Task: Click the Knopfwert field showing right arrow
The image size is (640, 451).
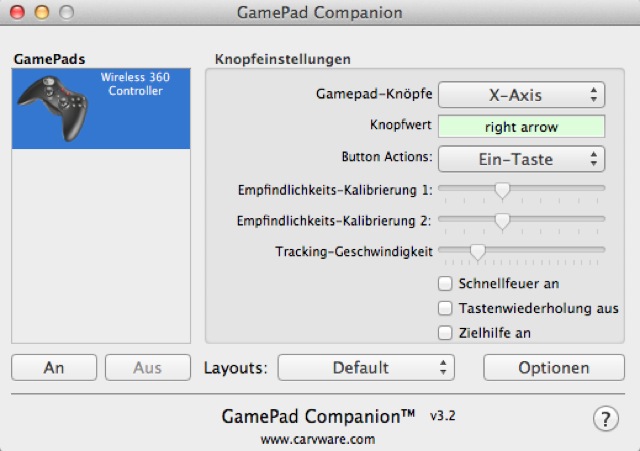Action: (522, 127)
